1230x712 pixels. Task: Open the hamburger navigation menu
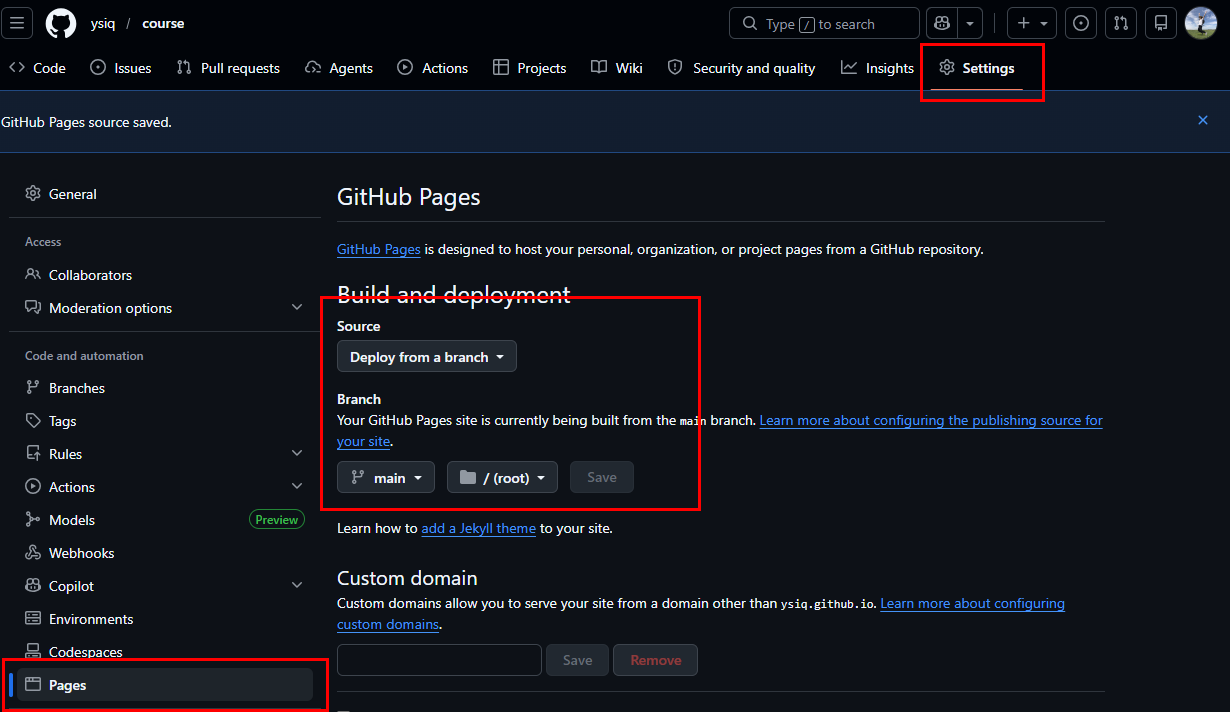click(x=17, y=23)
